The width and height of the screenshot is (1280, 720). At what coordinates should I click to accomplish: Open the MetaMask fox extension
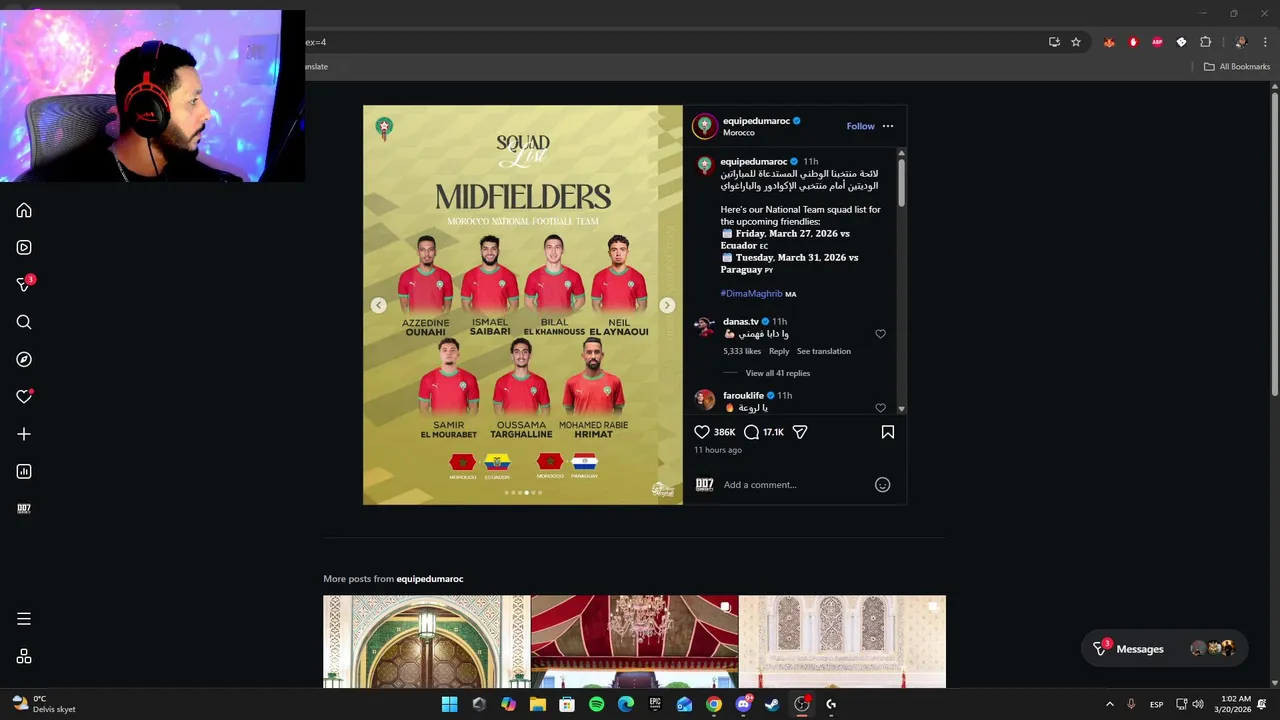coord(1109,42)
